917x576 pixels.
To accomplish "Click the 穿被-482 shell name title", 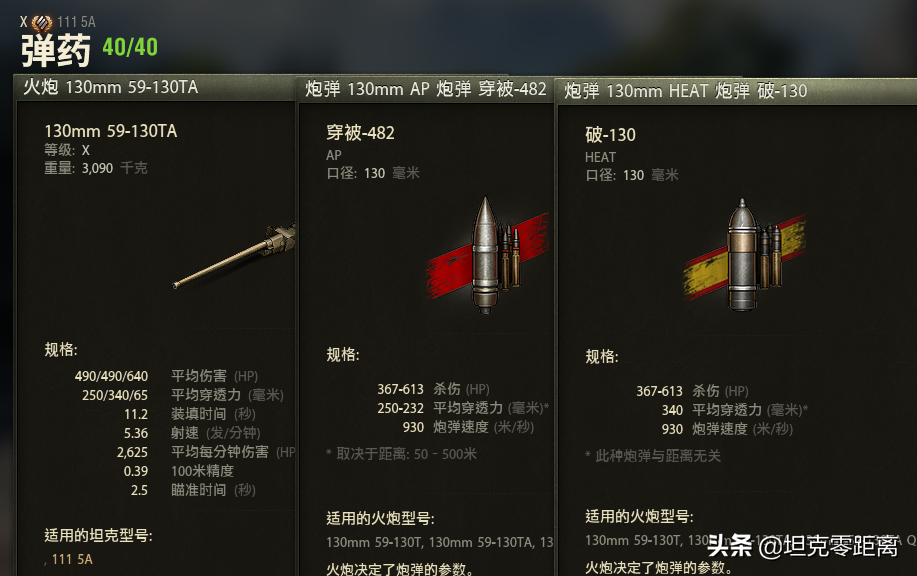I will [x=360, y=133].
